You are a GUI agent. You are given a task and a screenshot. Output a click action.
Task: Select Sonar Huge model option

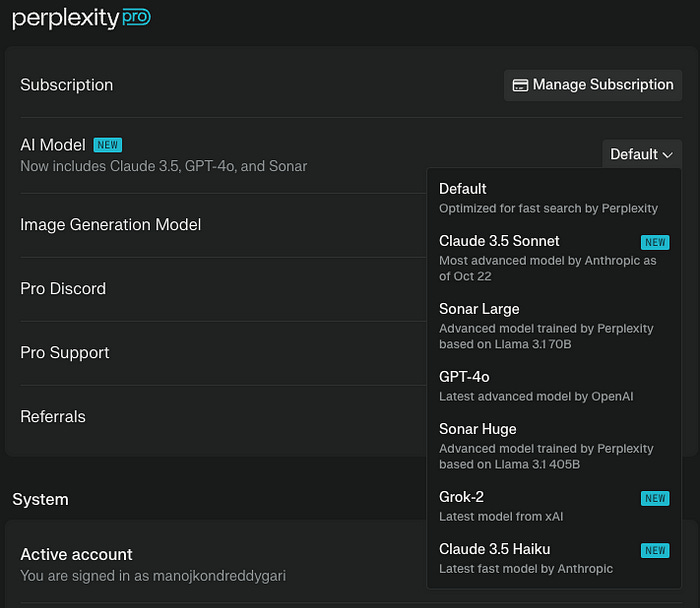pyautogui.click(x=554, y=446)
